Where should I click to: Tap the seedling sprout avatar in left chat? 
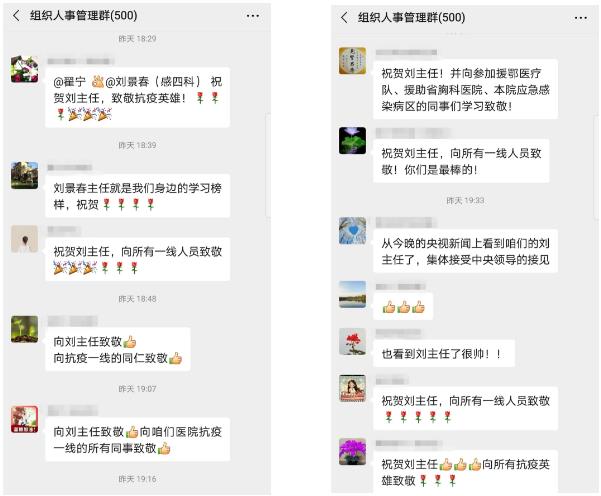25,329
